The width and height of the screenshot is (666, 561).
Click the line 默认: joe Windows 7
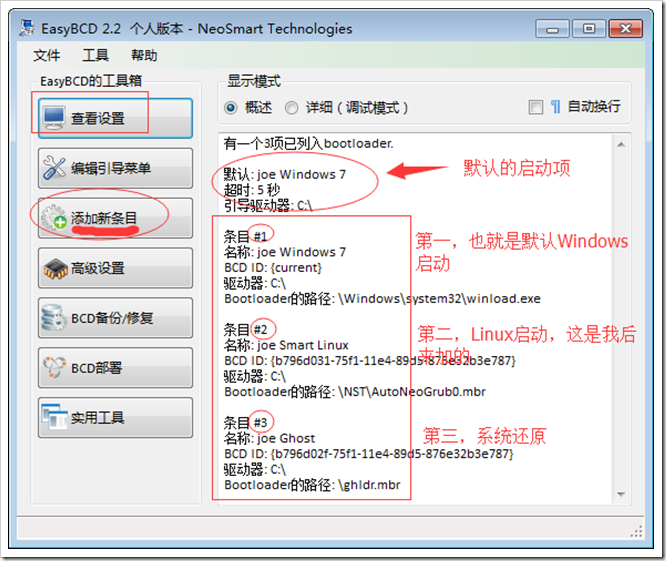click(285, 175)
